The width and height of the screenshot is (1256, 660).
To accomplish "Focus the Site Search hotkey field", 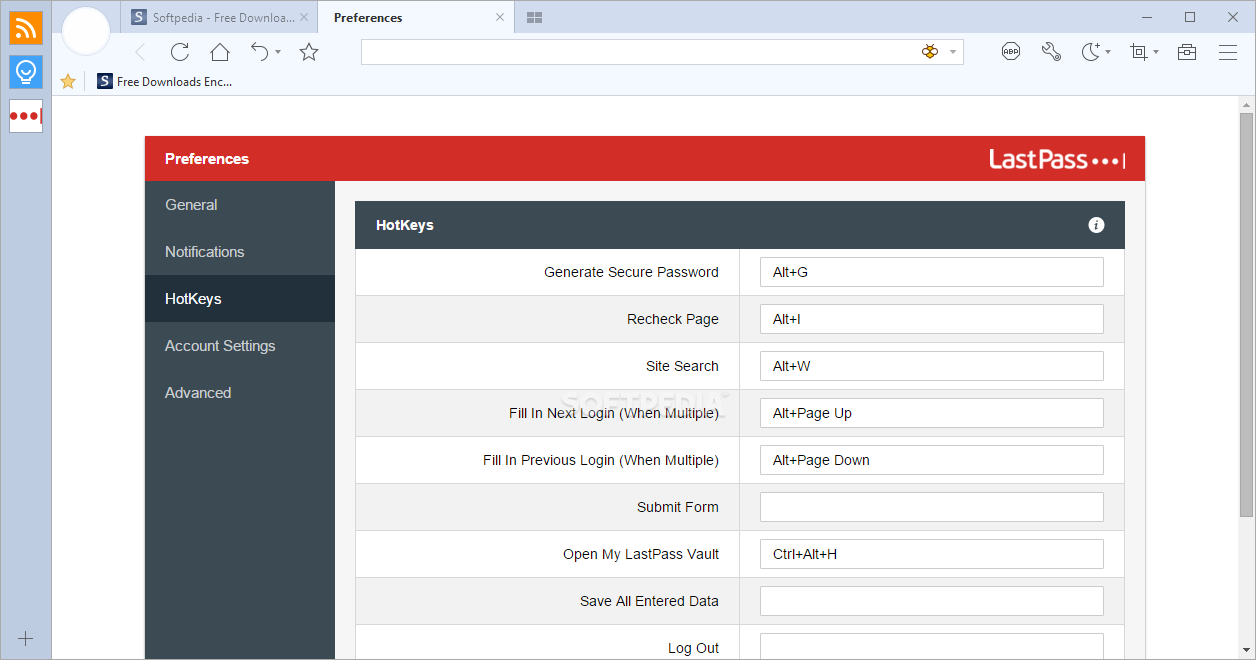I will (931, 366).
